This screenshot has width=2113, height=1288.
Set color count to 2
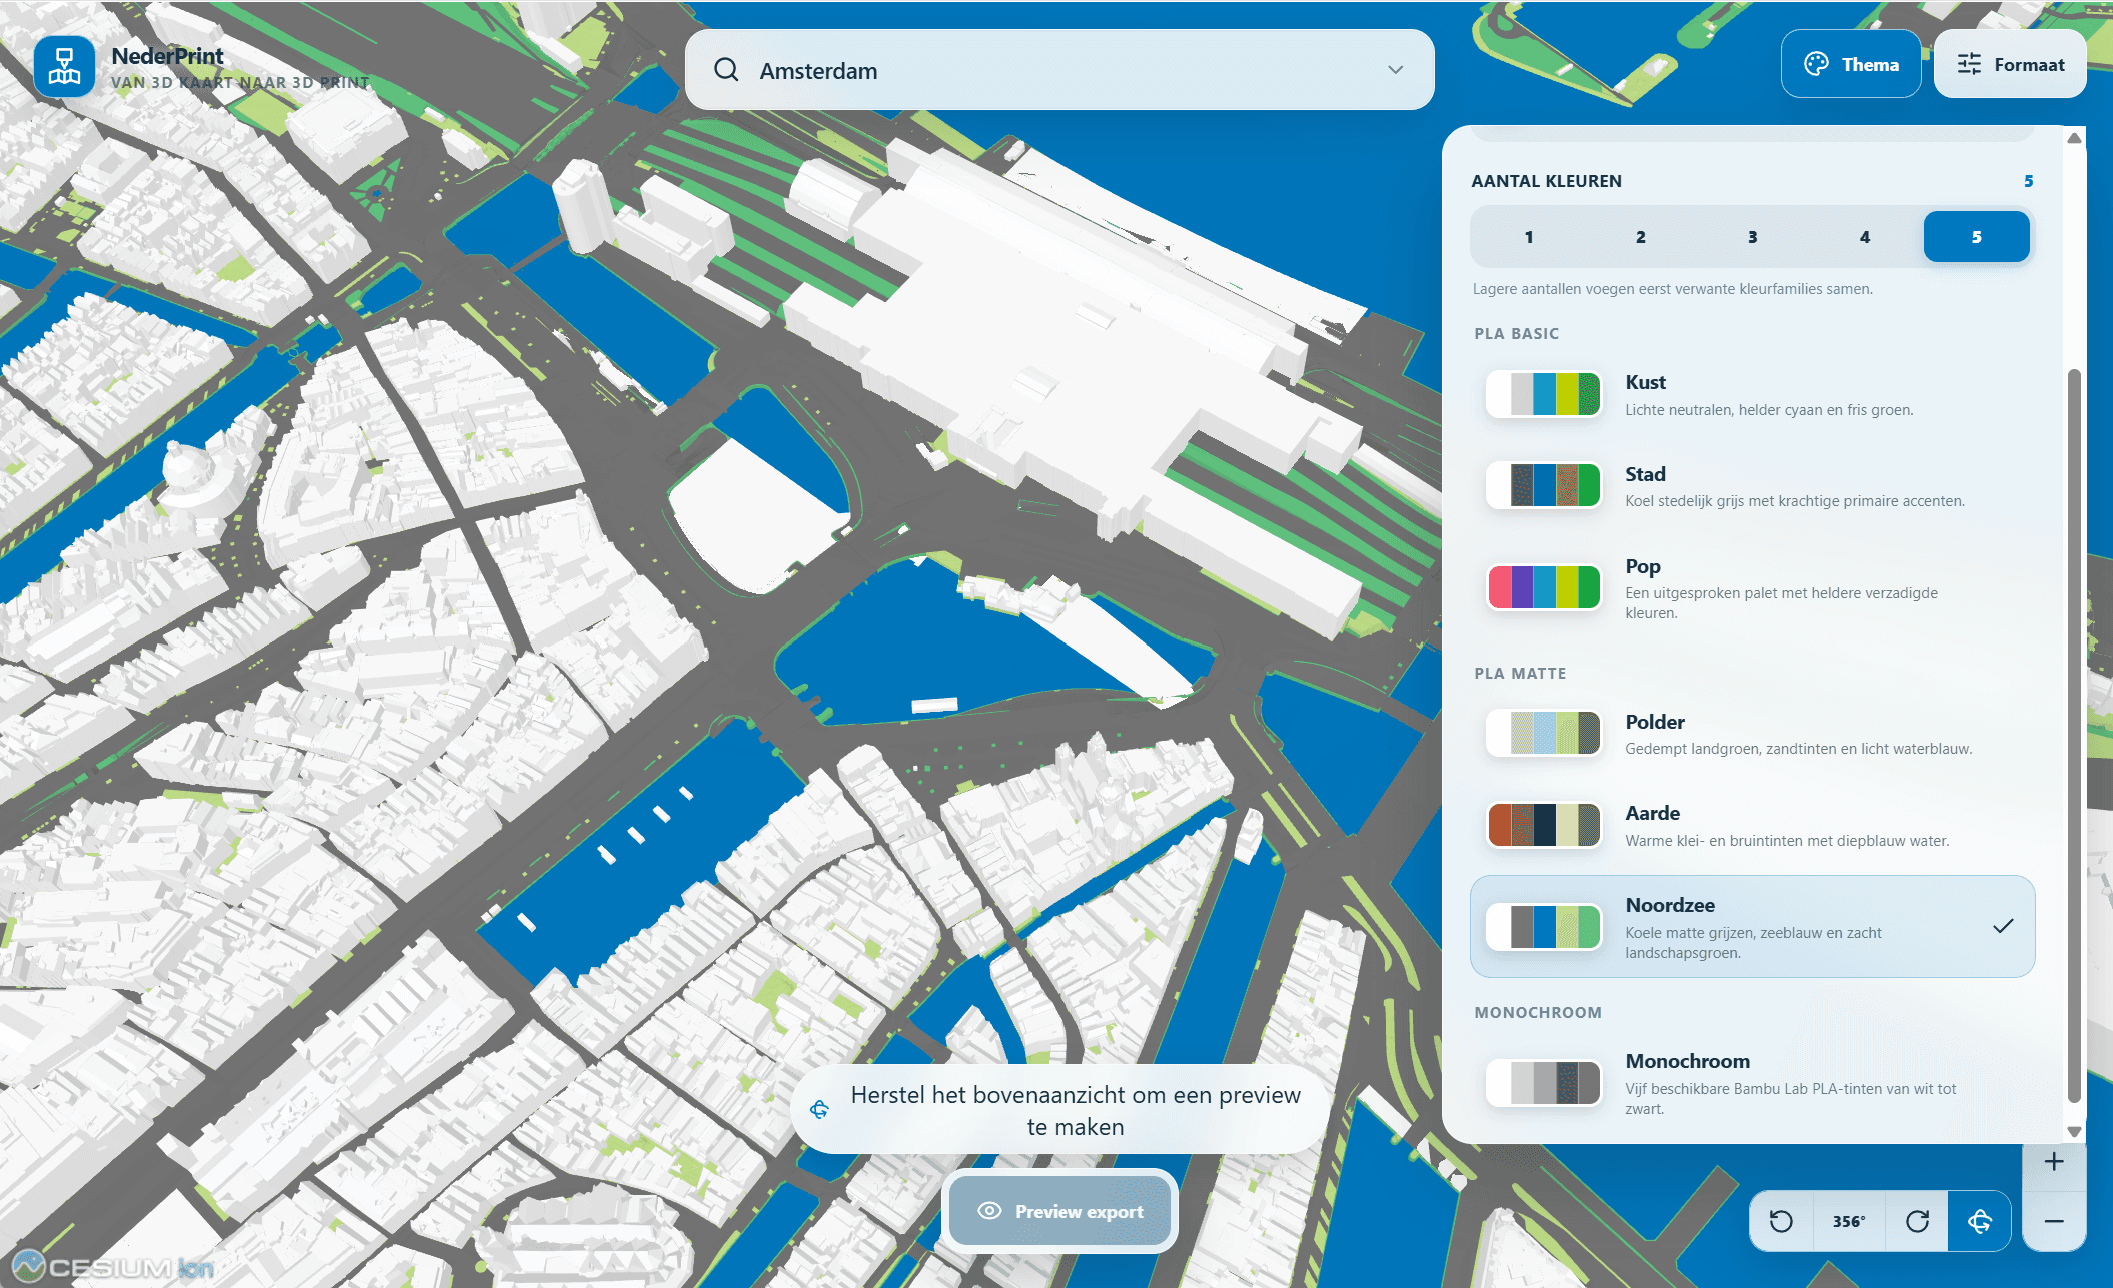(x=1640, y=237)
